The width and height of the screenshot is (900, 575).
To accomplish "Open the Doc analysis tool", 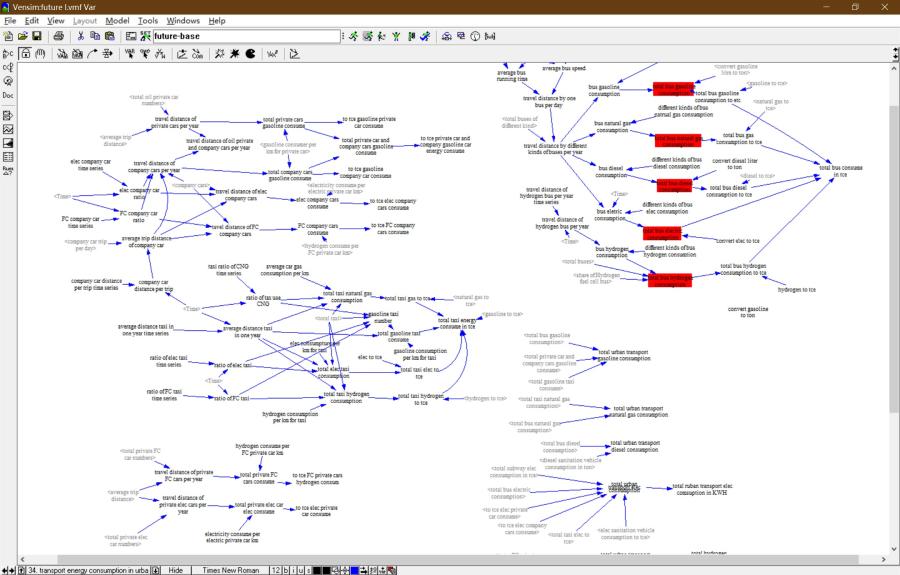I will 8,95.
